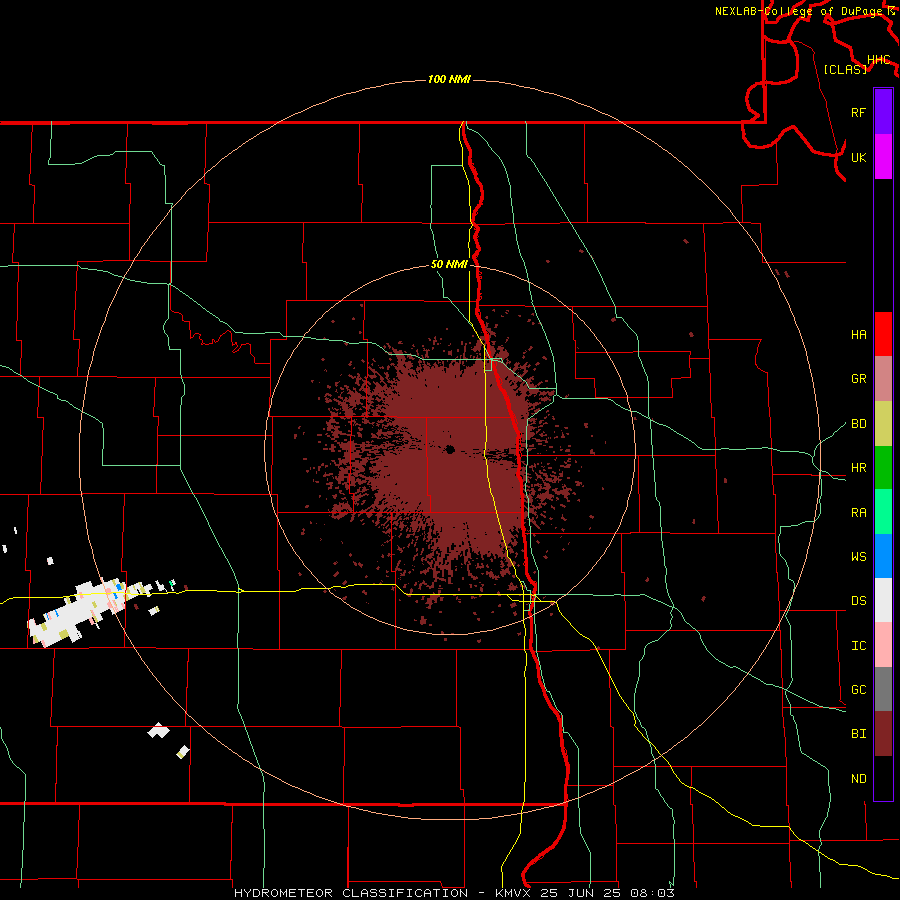Click the BI legend label
This screenshot has height=900, width=900.
click(x=858, y=734)
